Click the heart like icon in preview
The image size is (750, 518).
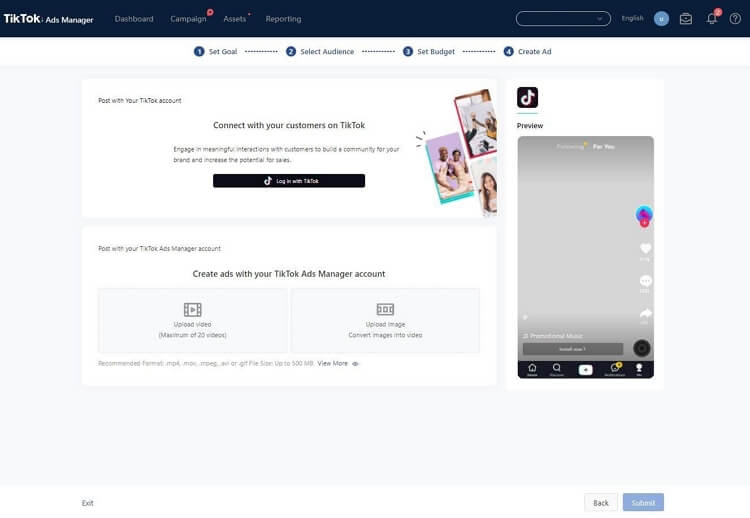pos(645,248)
